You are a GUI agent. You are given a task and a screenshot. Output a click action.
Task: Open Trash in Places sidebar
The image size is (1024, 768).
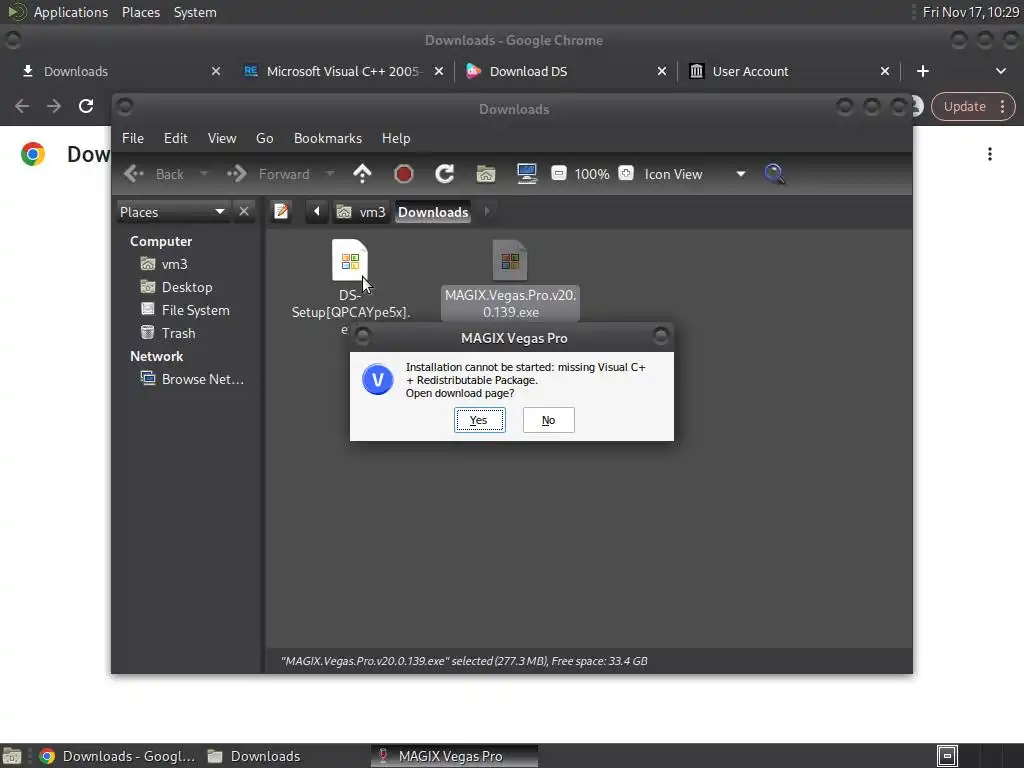178,333
